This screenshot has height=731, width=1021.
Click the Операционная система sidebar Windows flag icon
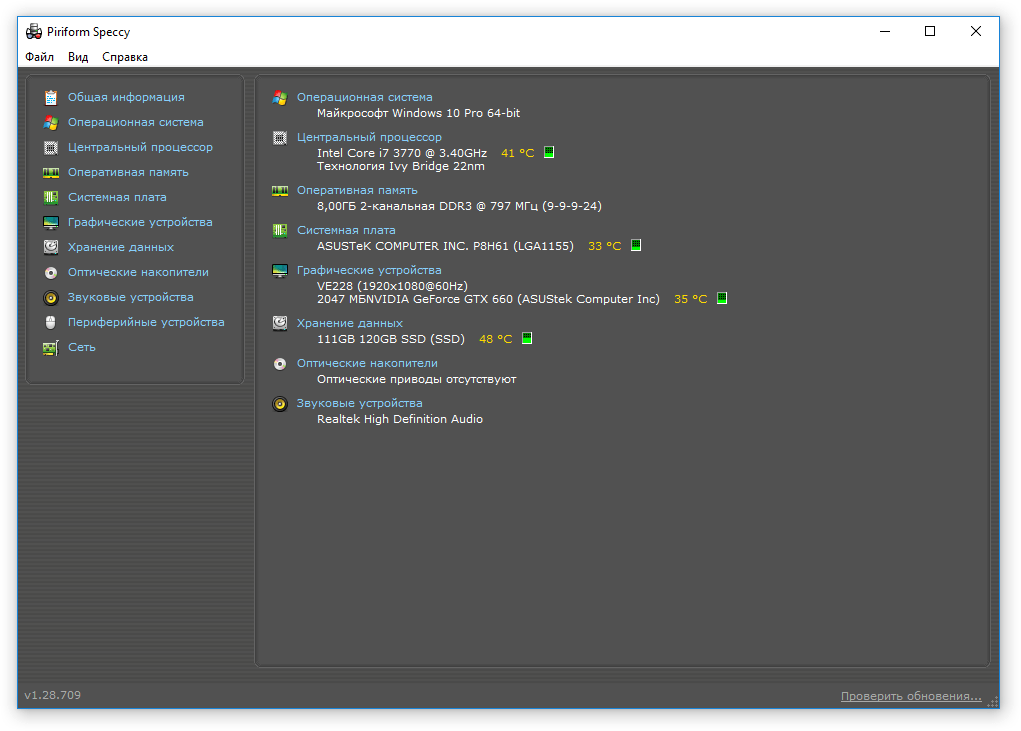pos(51,122)
